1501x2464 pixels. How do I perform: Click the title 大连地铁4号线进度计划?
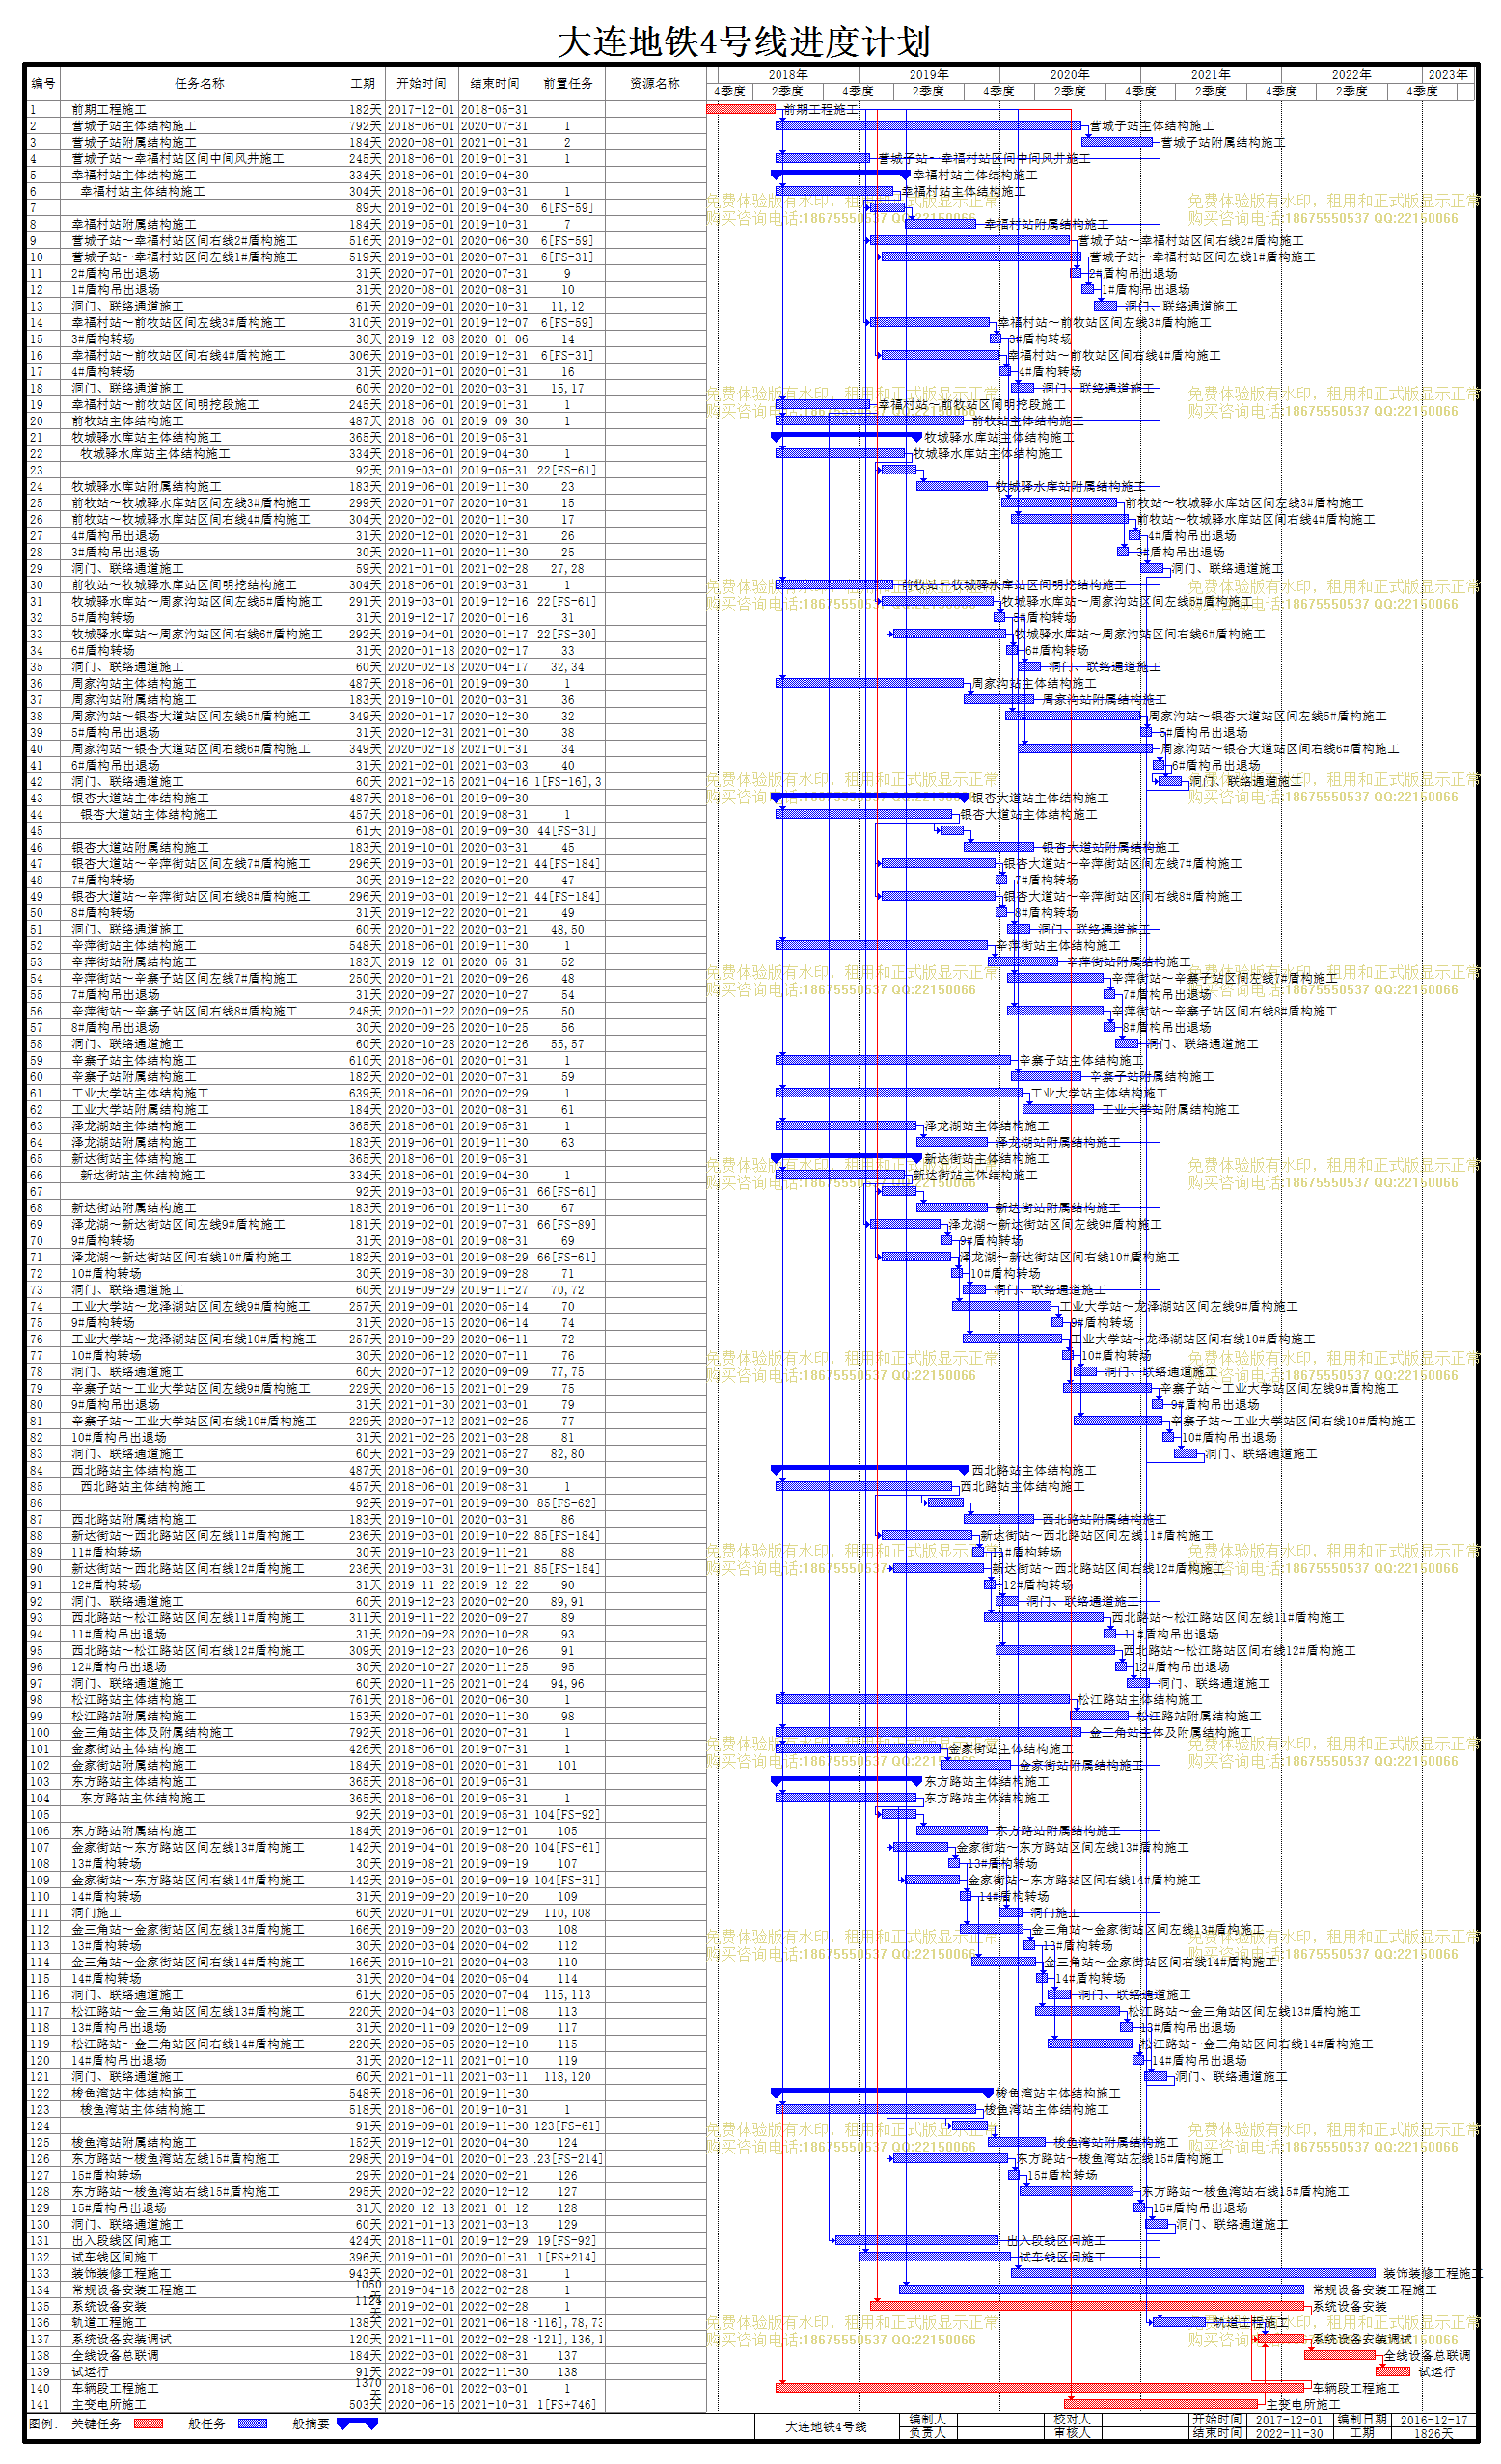743,42
